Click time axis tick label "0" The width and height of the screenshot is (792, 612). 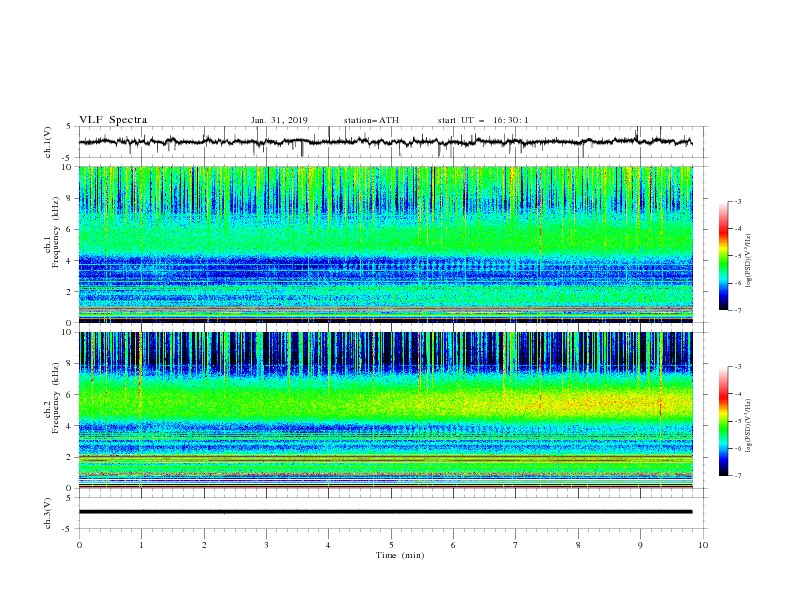point(79,545)
